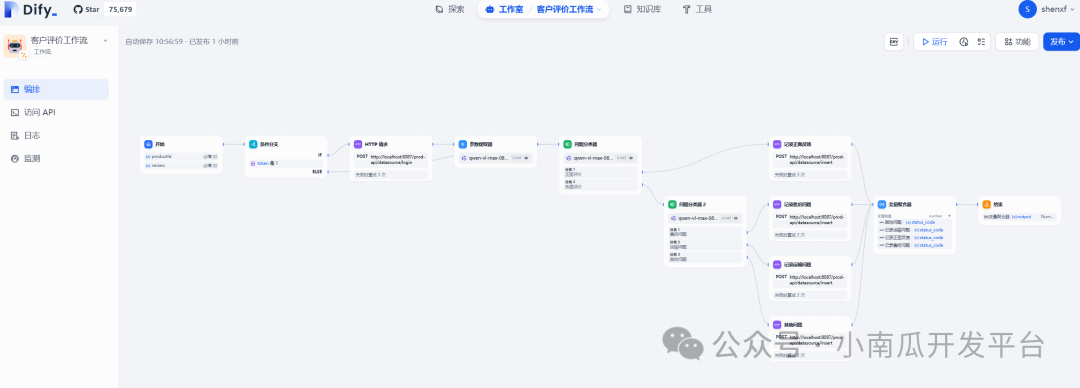Click the insert URL in 记录正面反馈 node
This screenshot has width=1080, height=388.
[818, 159]
